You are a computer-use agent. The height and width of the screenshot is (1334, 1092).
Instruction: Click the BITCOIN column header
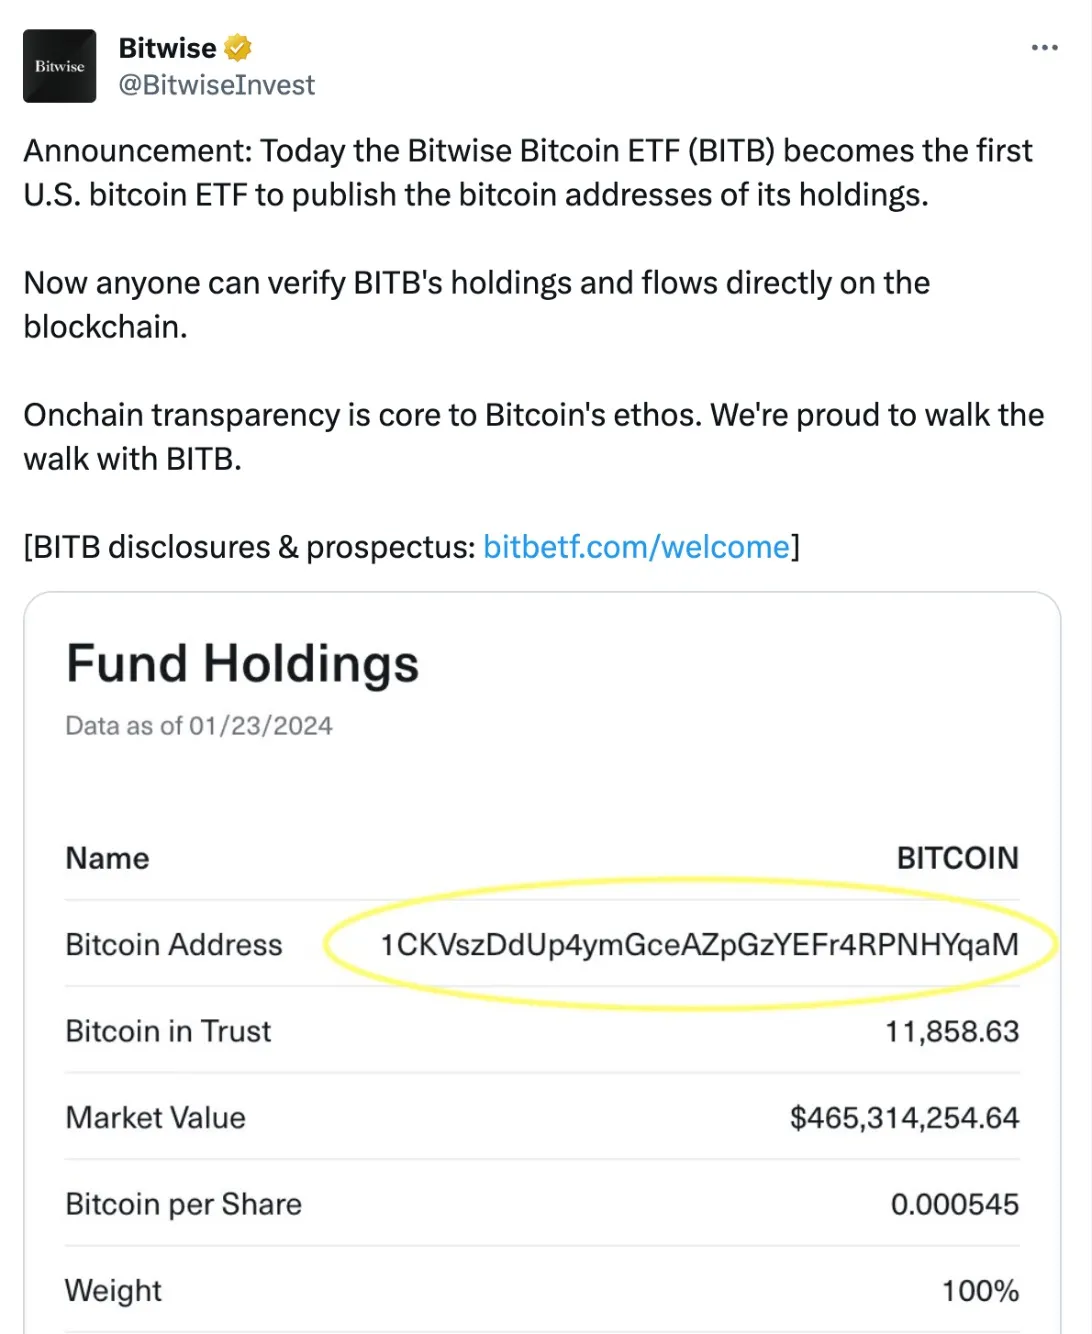point(957,858)
